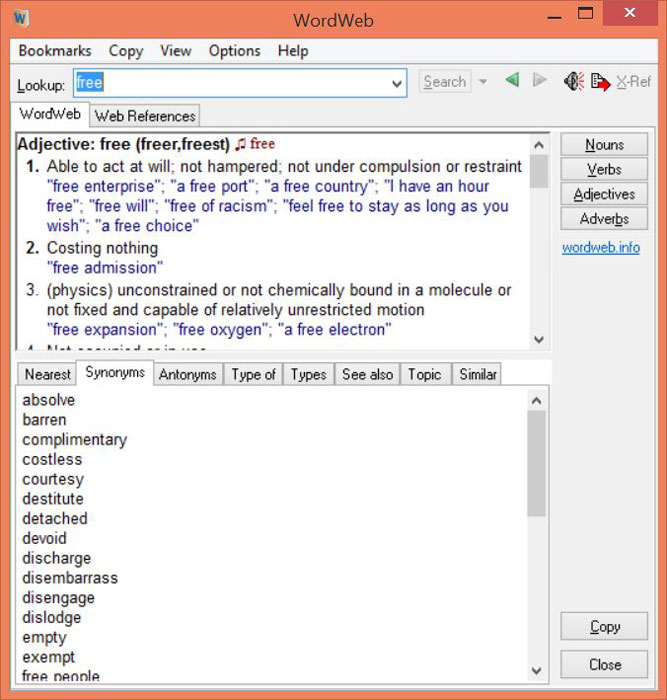Open the Lookup history dropdown arrow
The width and height of the screenshot is (667, 700).
396,83
